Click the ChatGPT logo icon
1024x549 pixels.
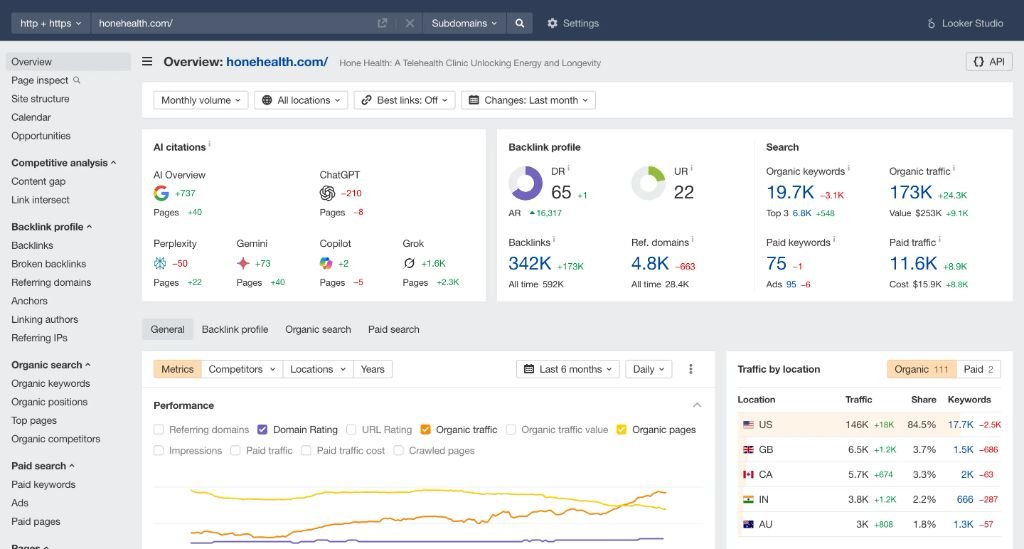coord(327,193)
